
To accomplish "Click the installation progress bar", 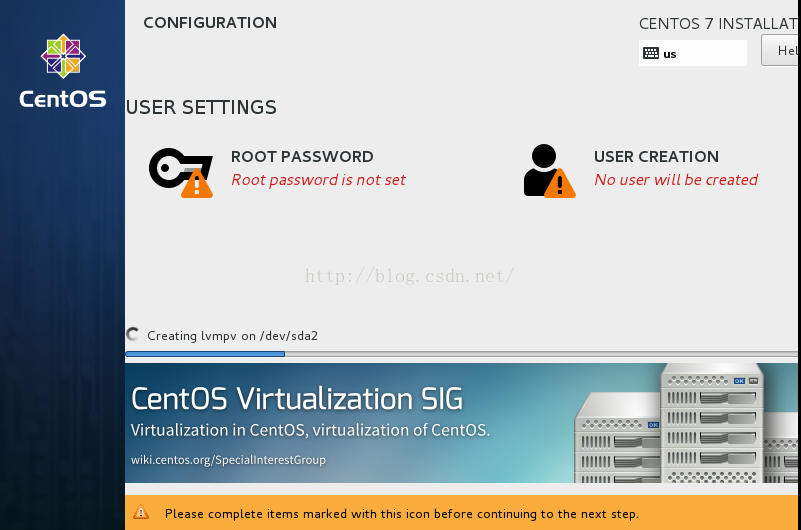I will tap(461, 353).
